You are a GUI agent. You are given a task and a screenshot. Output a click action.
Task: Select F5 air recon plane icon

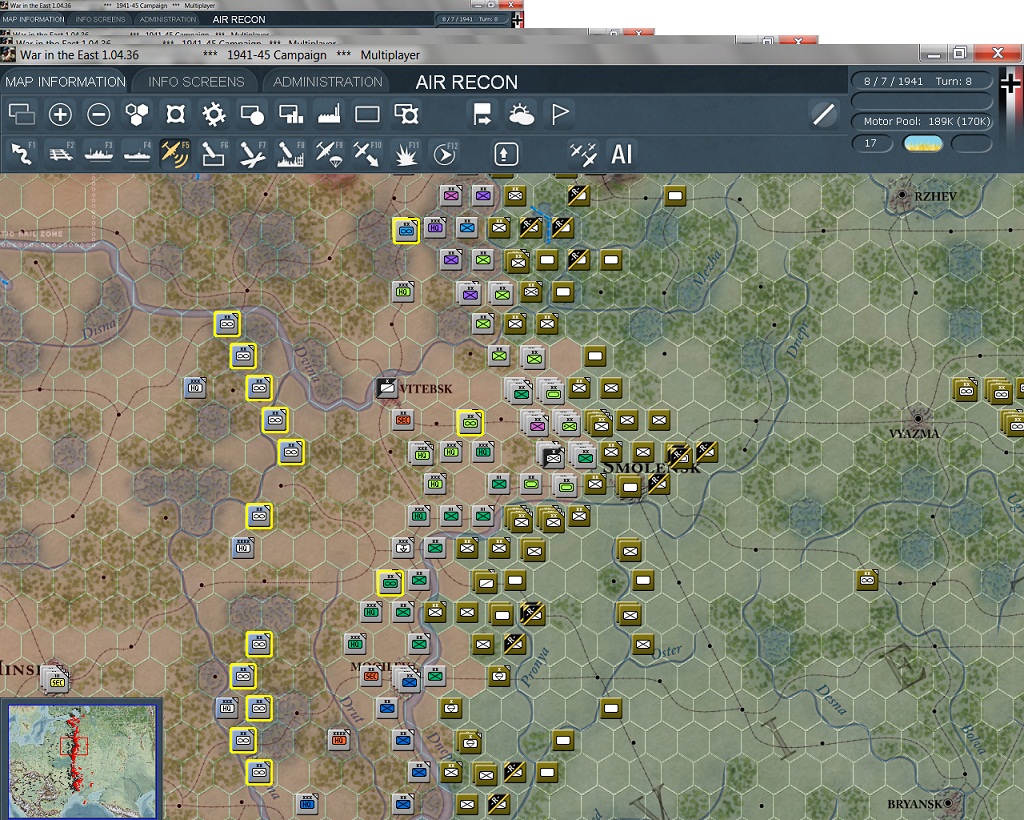(x=175, y=154)
